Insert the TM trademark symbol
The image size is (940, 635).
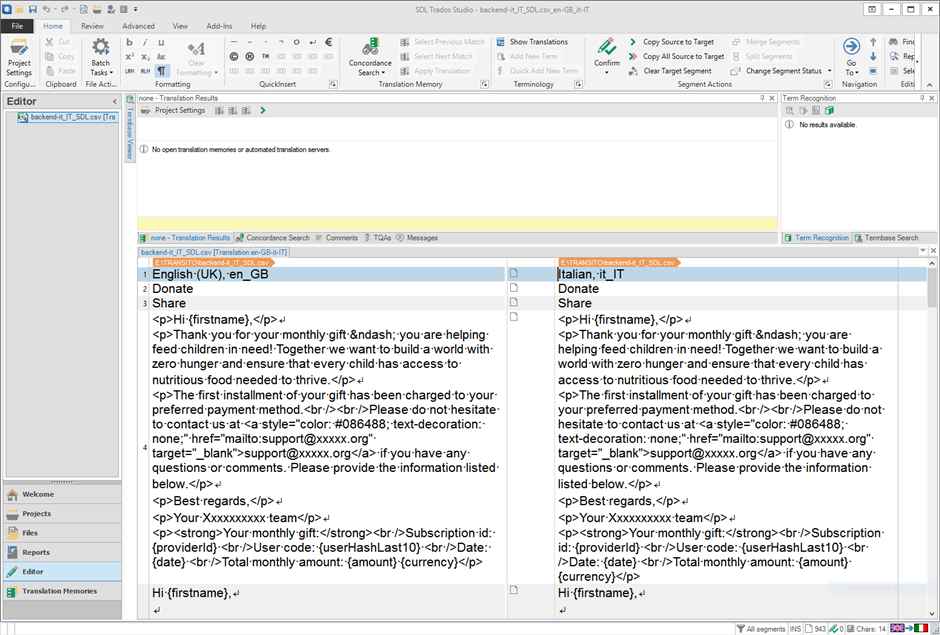click(265, 56)
